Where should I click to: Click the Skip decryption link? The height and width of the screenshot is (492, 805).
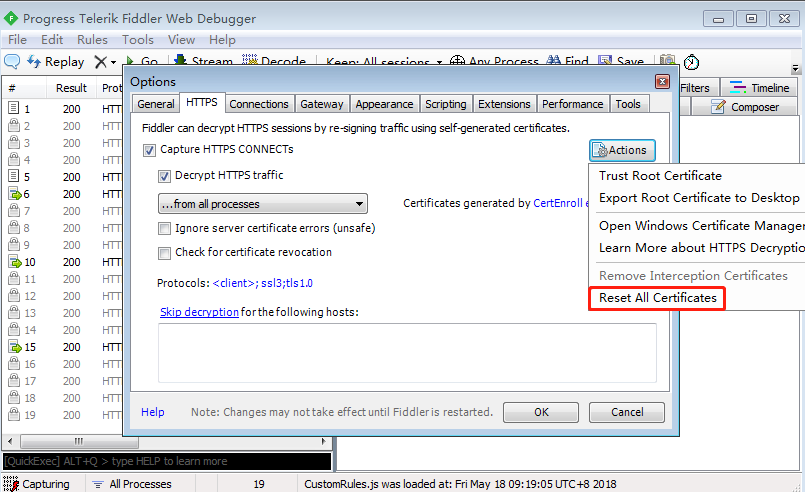pos(199,312)
